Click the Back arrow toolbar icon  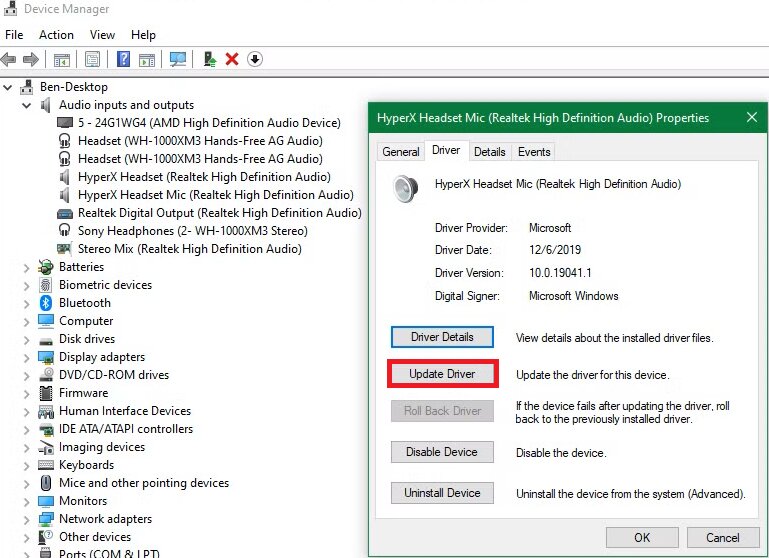9,59
